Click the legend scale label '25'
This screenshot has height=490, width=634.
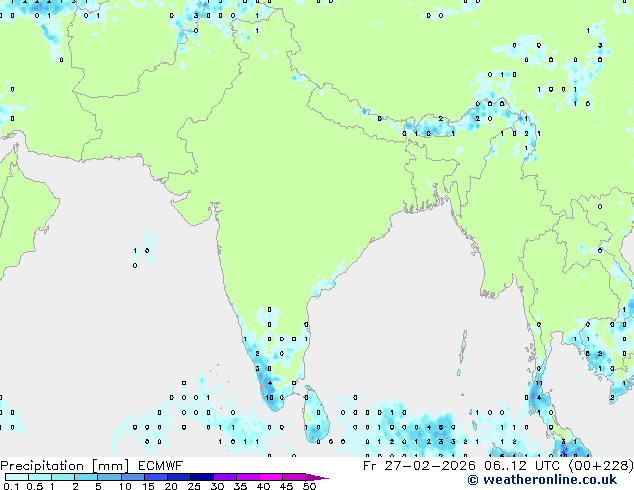(194, 486)
